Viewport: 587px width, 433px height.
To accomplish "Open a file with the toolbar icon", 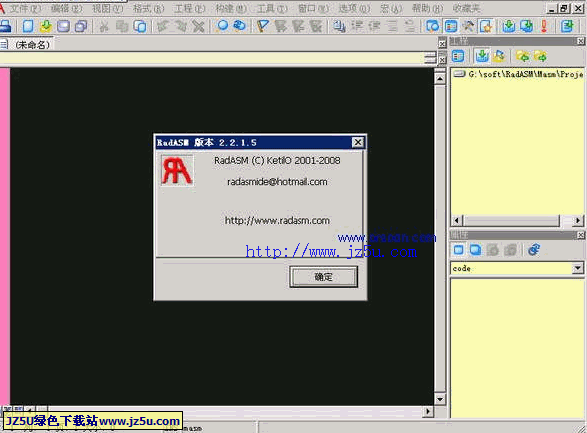I will pyautogui.click(x=46, y=26).
